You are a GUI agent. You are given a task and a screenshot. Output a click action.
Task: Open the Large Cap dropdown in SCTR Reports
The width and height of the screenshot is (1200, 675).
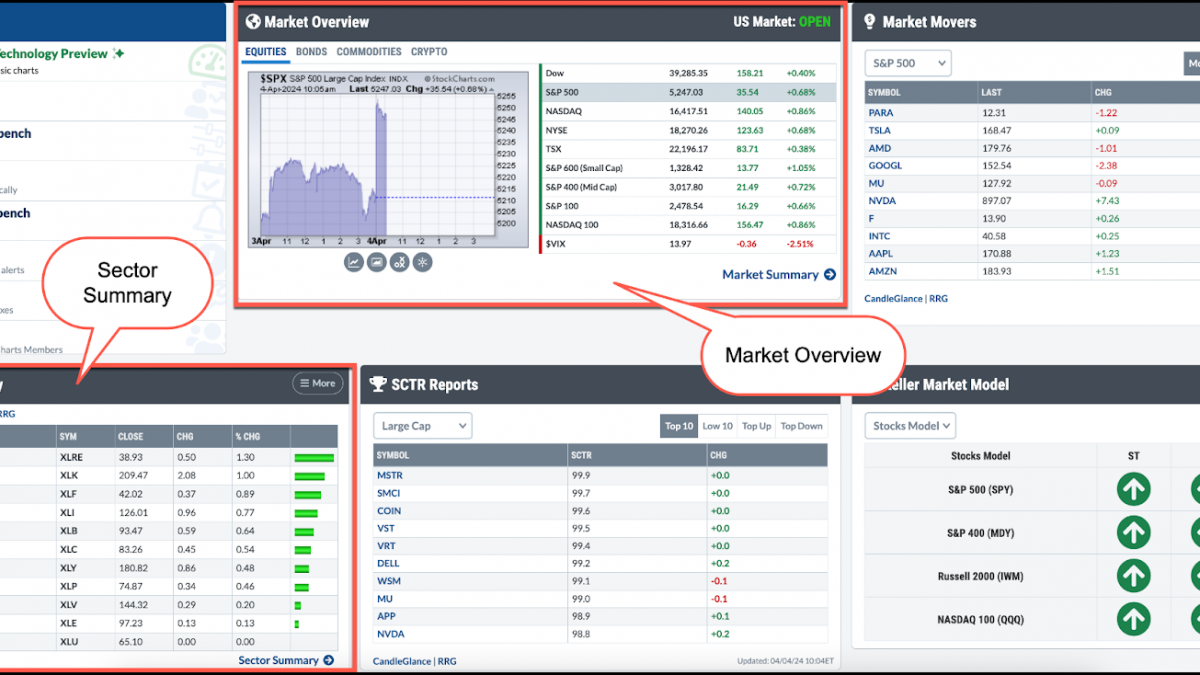point(422,425)
